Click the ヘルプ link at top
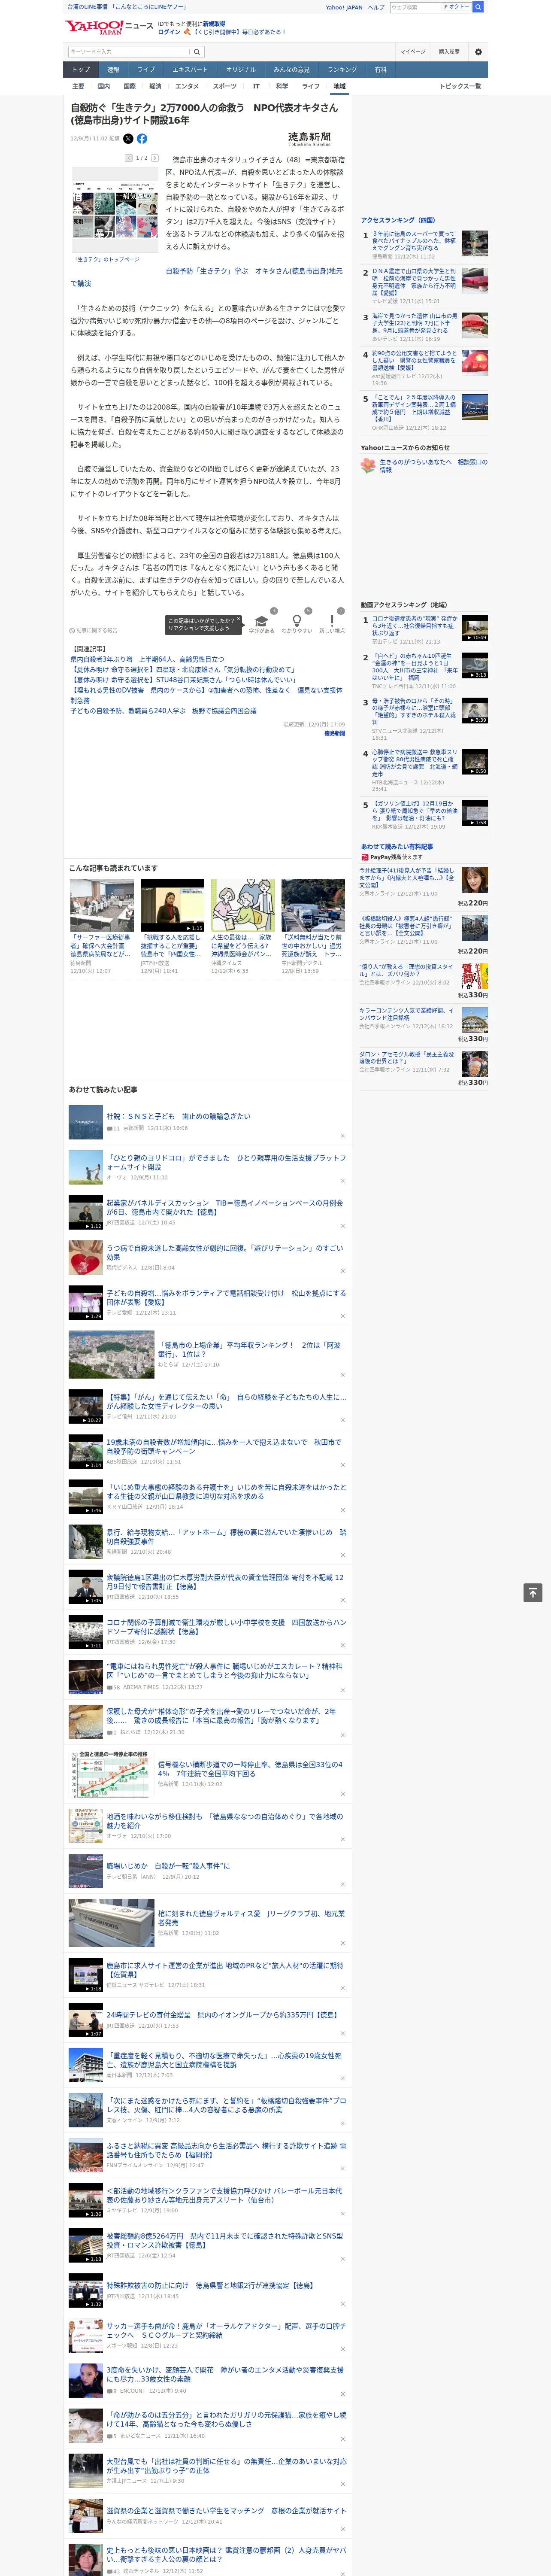 (375, 7)
